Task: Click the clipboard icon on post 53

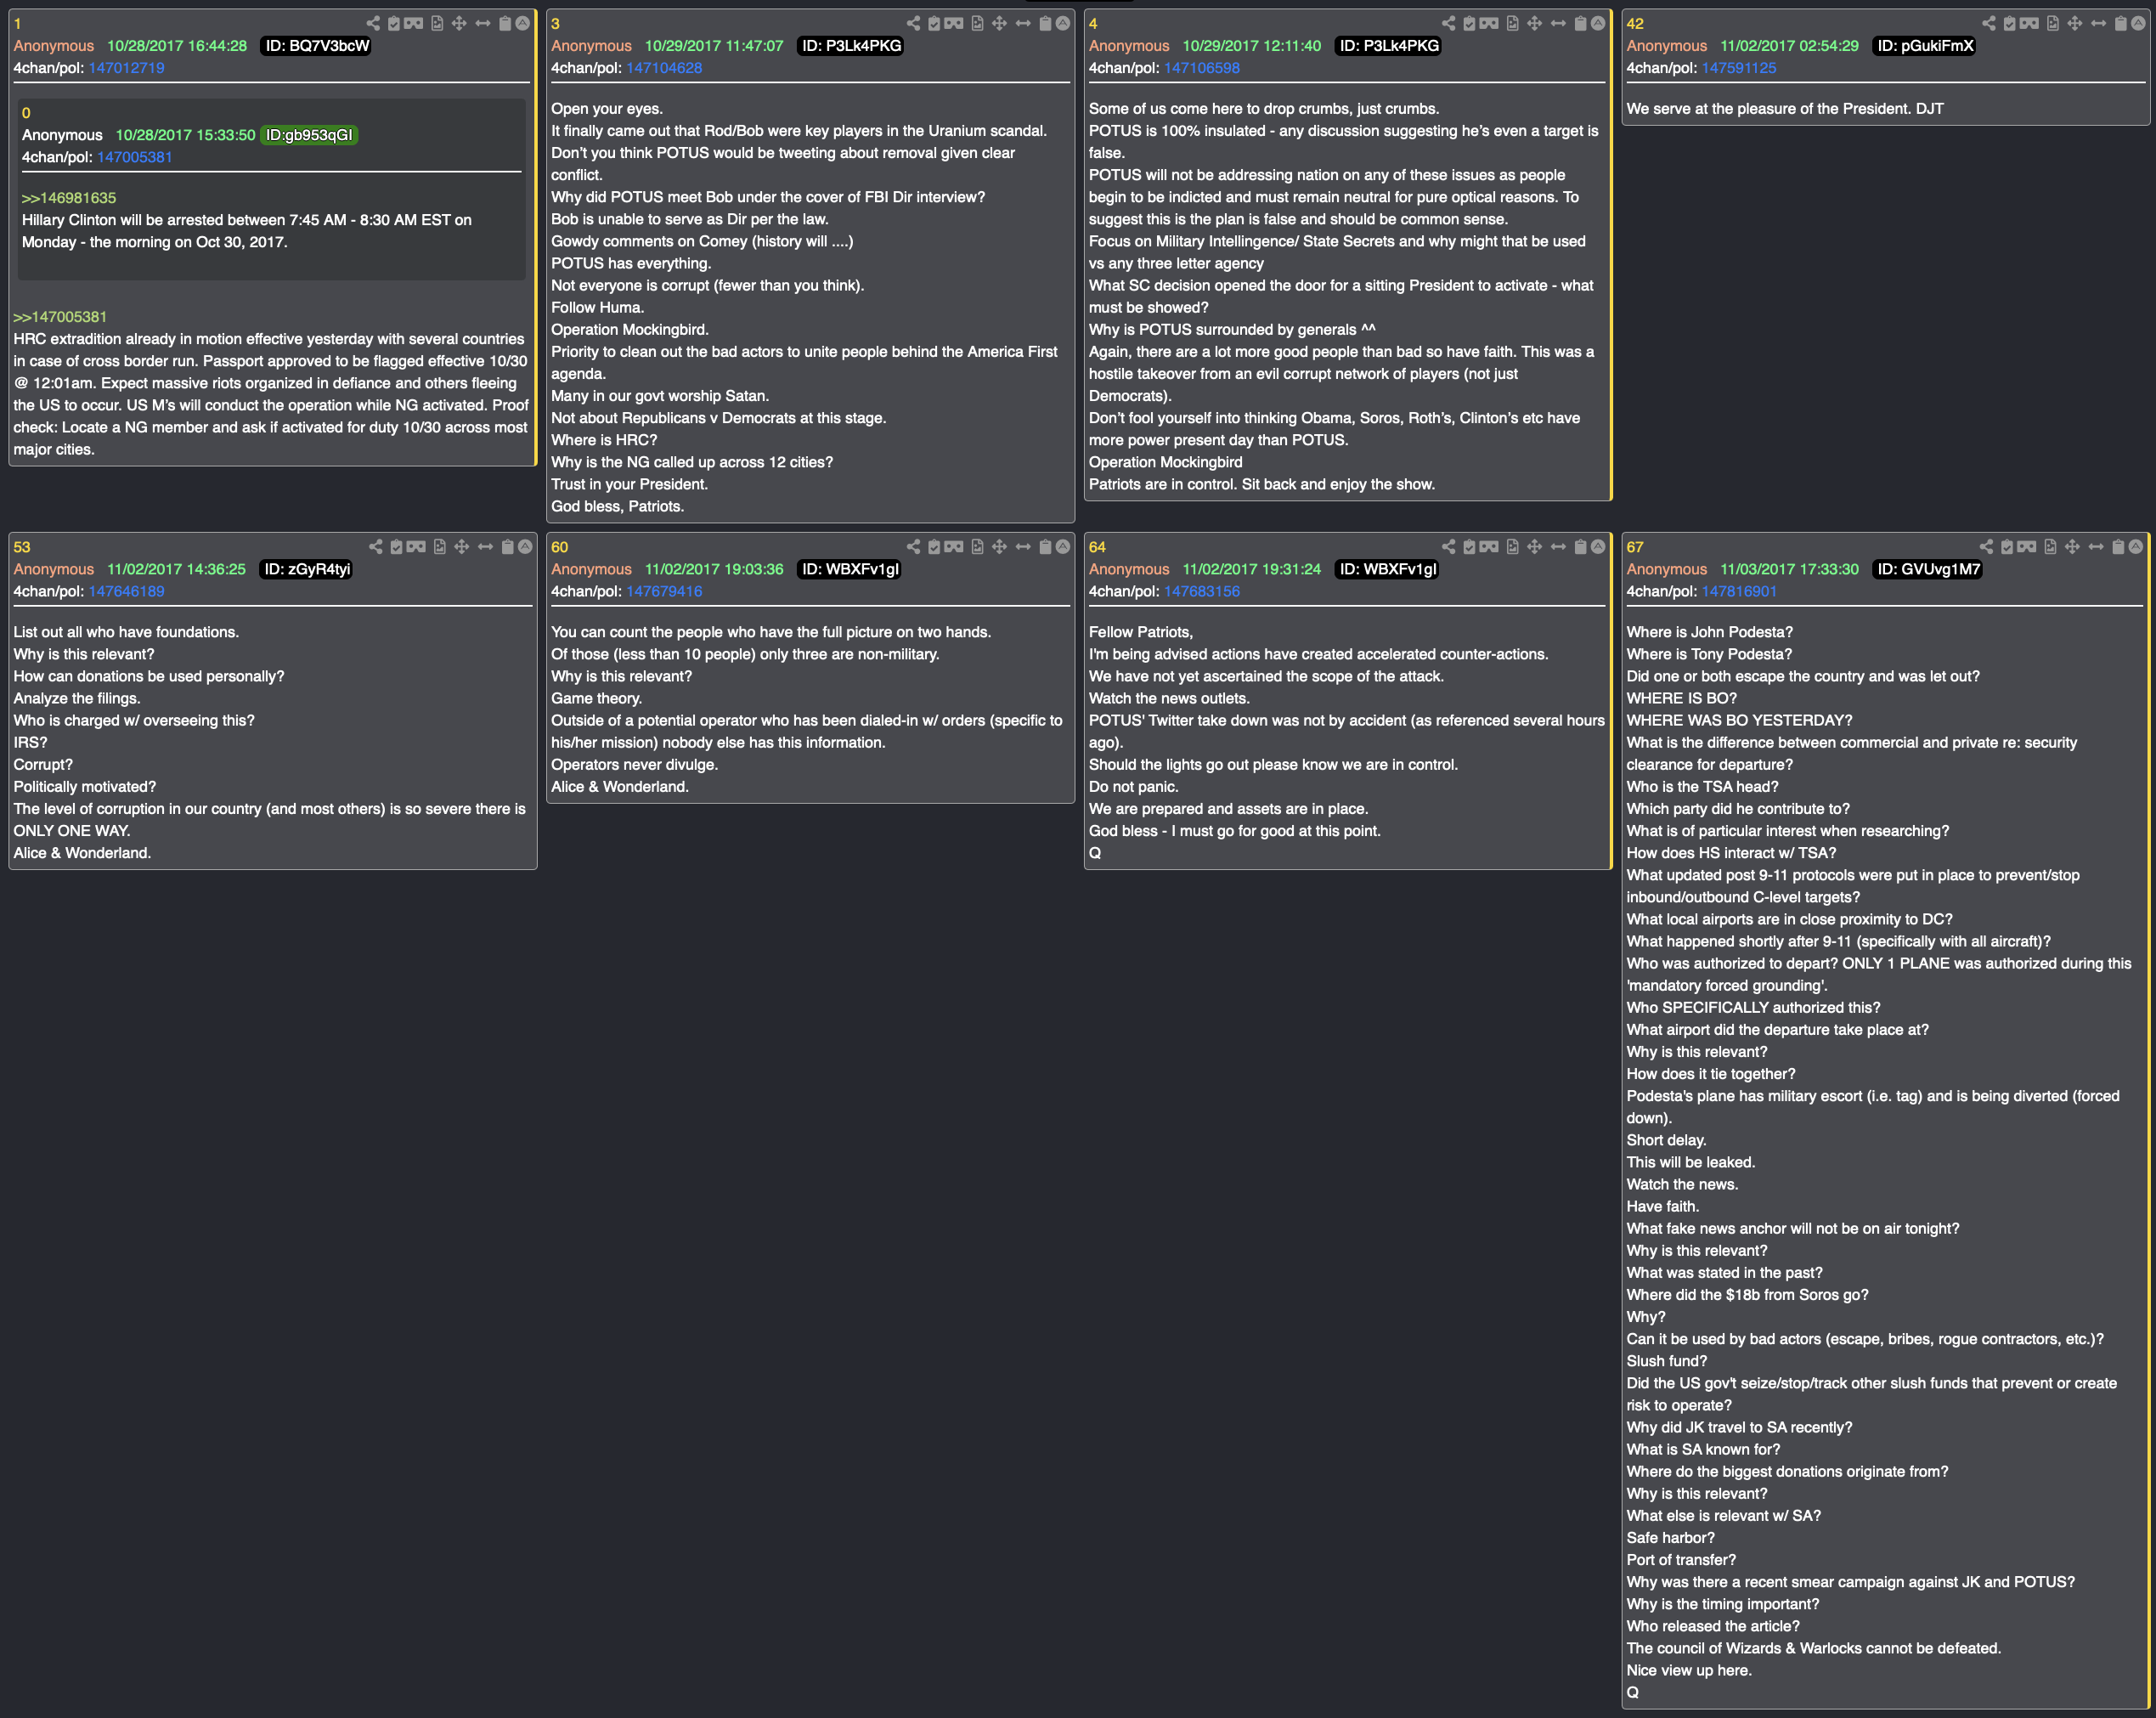Action: click(x=507, y=547)
